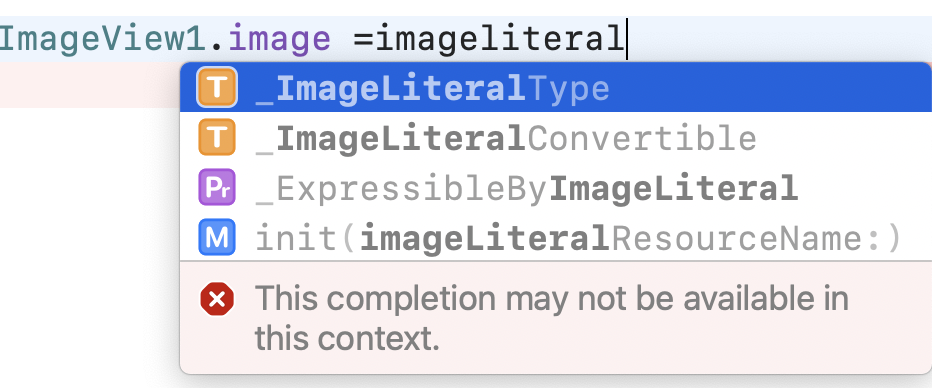Click the "ResourceName:)" portion of the init suggestion
The height and width of the screenshot is (388, 932).
(757, 238)
